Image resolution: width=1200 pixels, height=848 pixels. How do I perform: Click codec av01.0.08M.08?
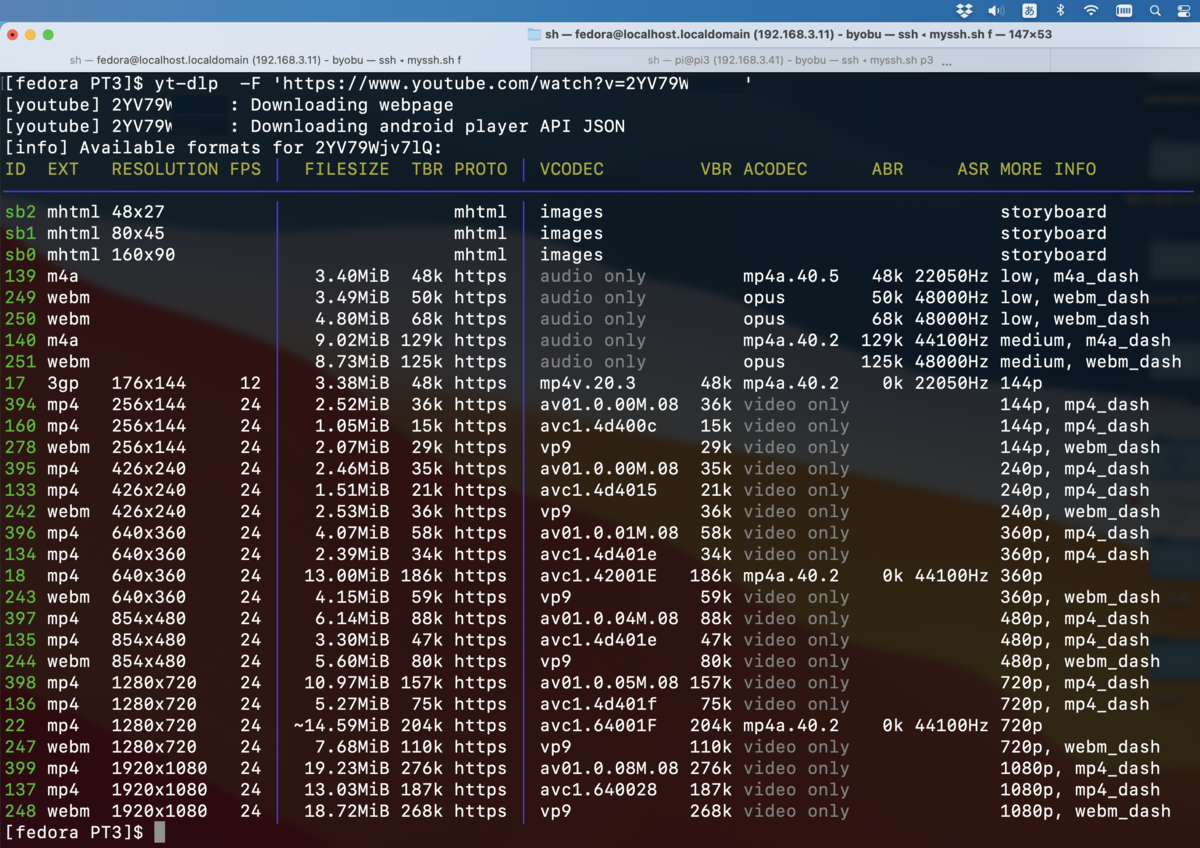click(x=610, y=769)
